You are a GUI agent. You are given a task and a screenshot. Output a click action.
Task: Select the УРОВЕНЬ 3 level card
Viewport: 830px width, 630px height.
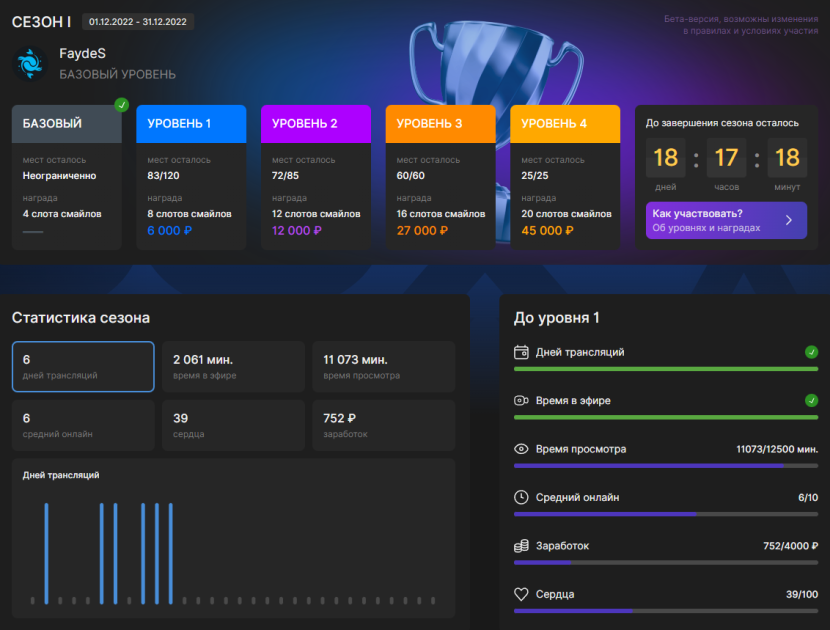(440, 177)
